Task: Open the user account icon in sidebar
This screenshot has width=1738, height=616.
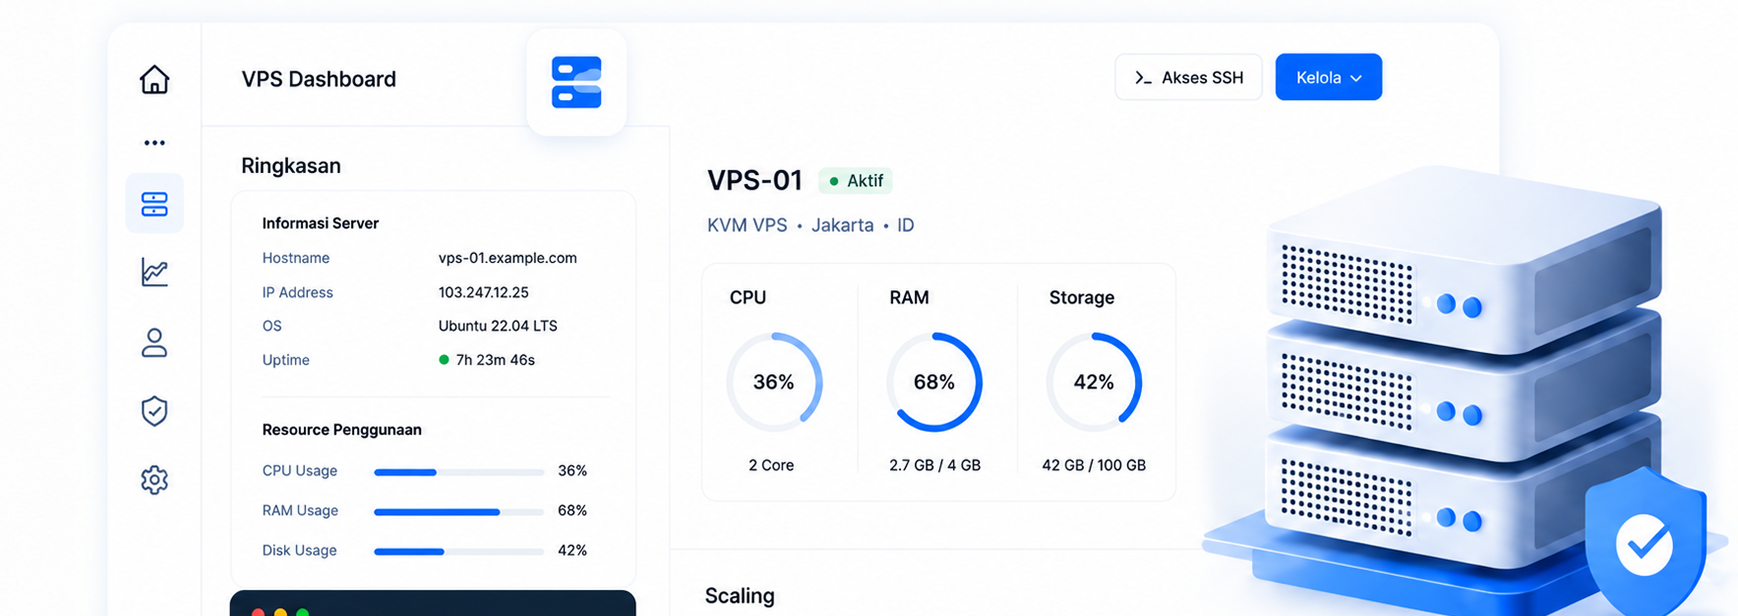Action: pos(154,343)
